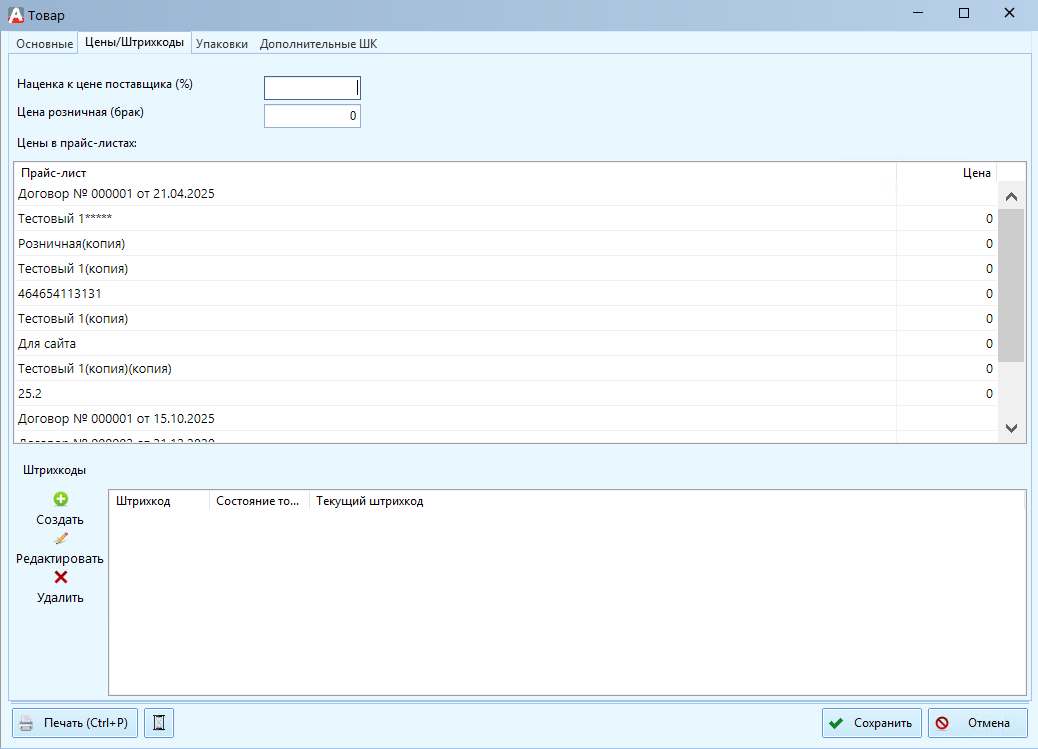Click the price cell for row 25.2
Screen dimensions: 1038x749
pyautogui.click(x=947, y=393)
